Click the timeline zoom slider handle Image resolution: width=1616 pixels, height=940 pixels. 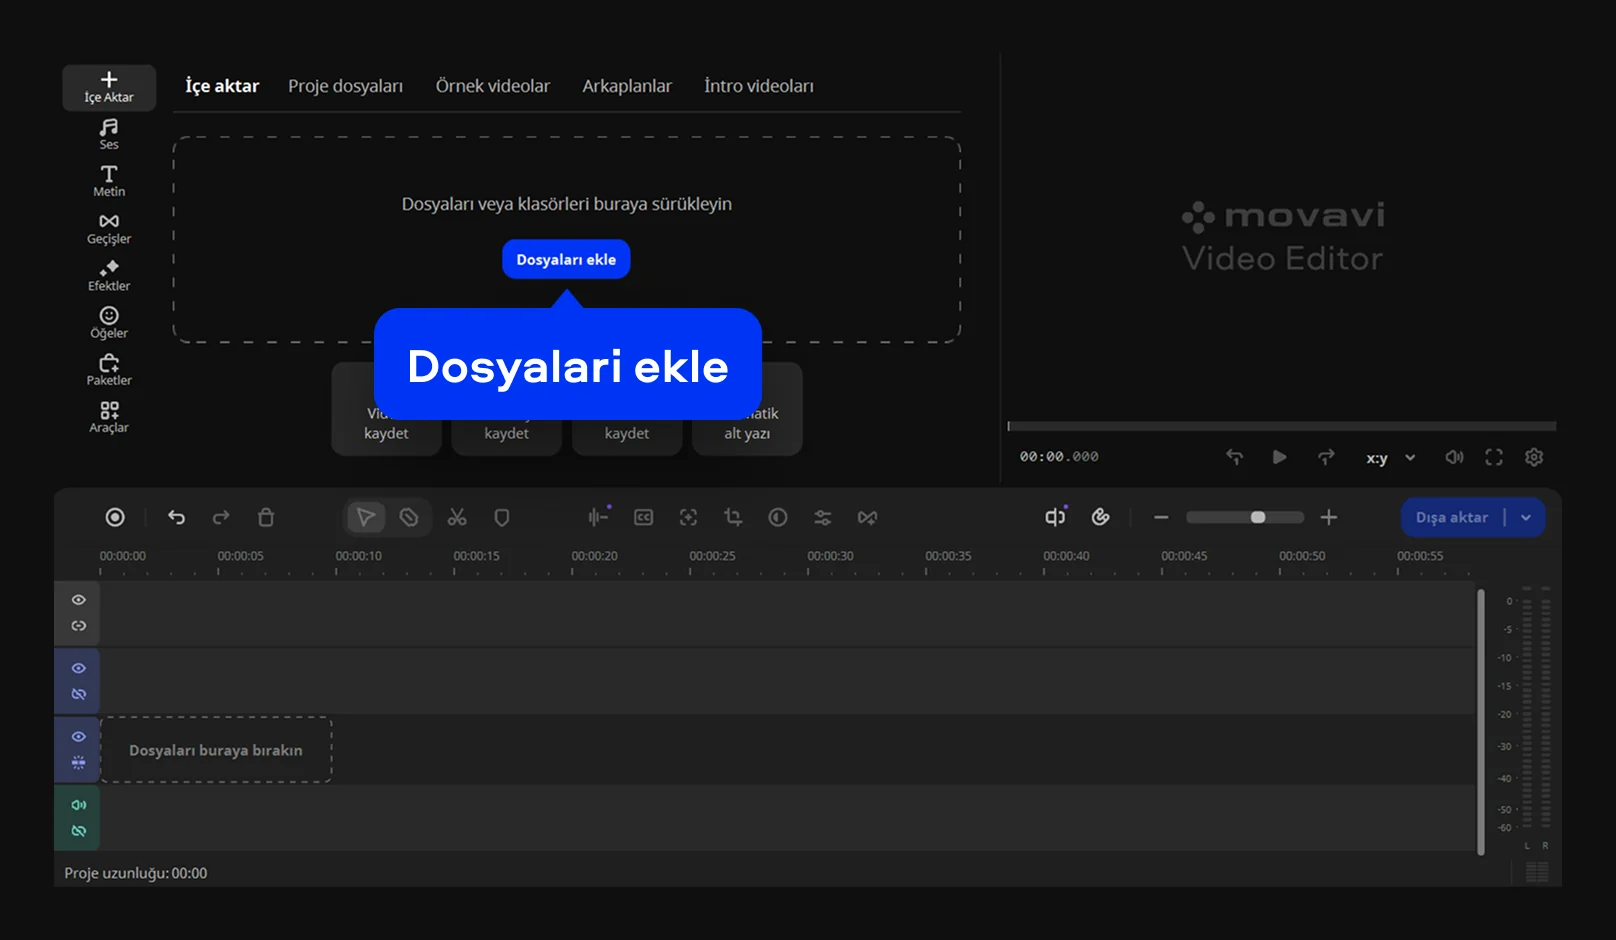pos(1258,517)
